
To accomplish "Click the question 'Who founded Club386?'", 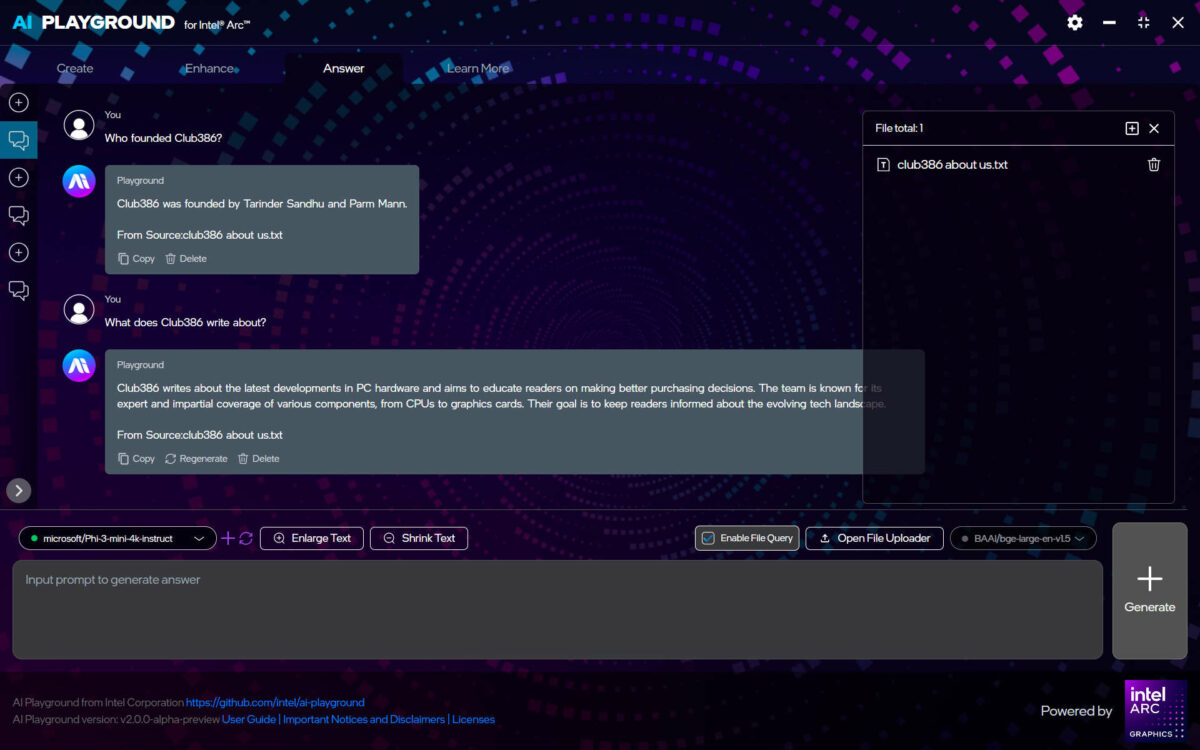I will click(x=163, y=138).
